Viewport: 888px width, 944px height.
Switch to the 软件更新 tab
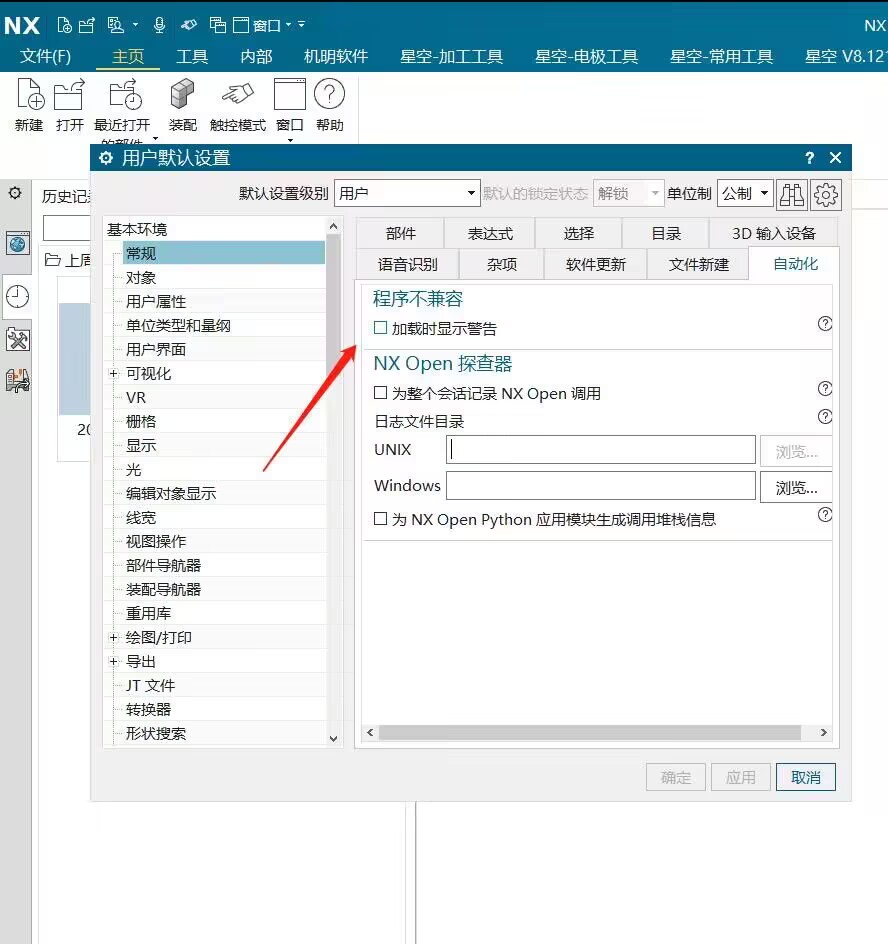(595, 264)
